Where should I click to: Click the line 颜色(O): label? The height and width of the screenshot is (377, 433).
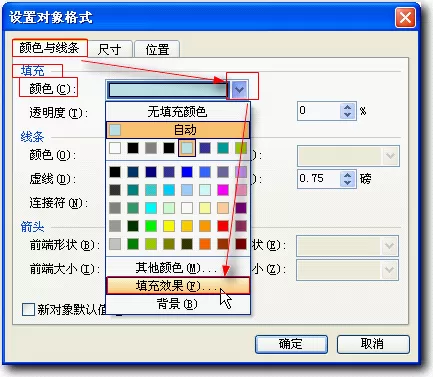coord(53,155)
